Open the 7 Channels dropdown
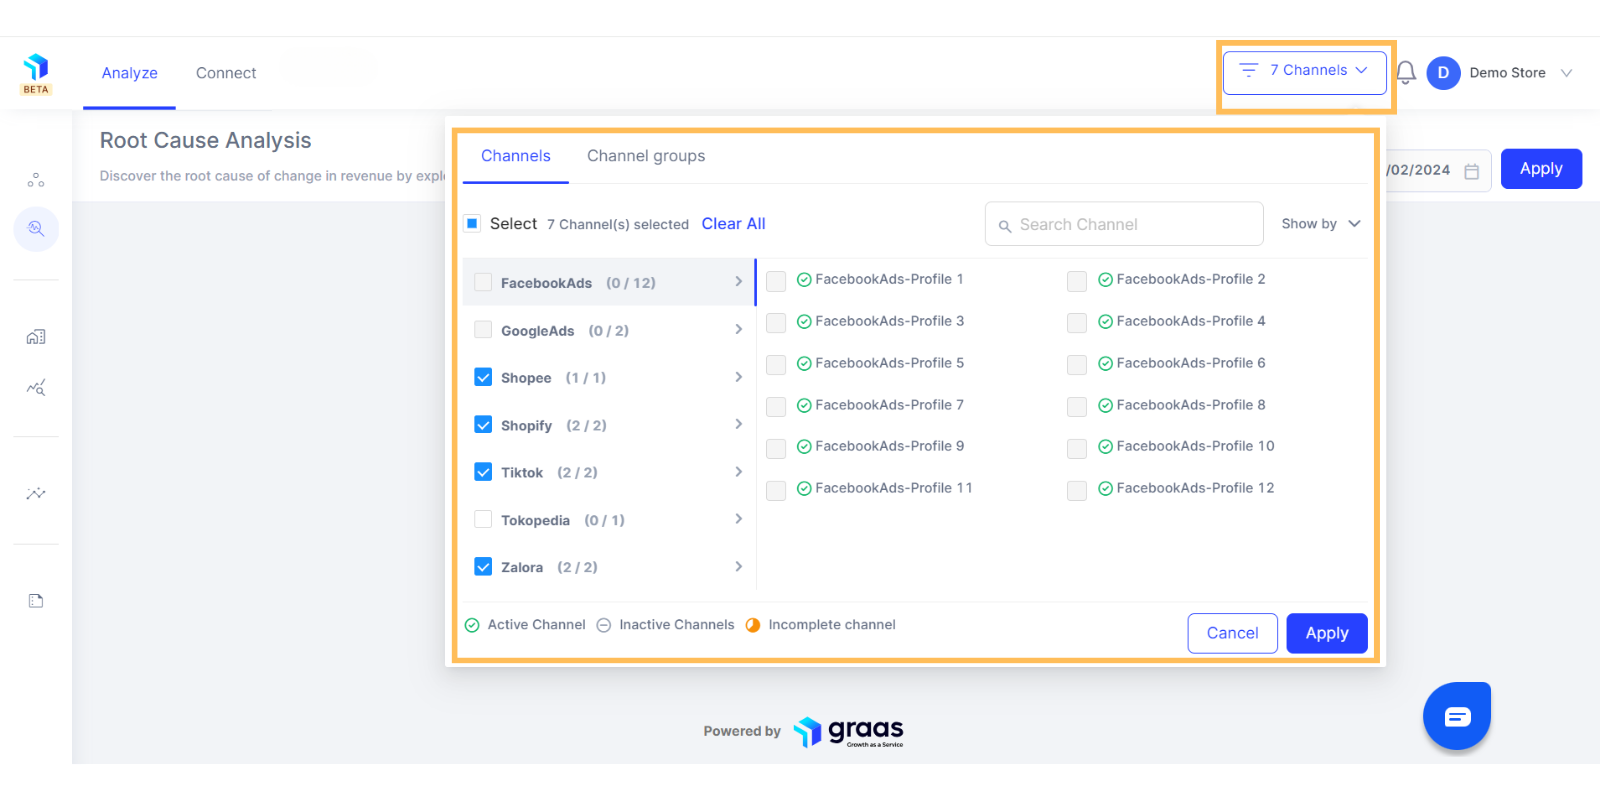Screen dimensions: 1600x800 [x=1304, y=72]
